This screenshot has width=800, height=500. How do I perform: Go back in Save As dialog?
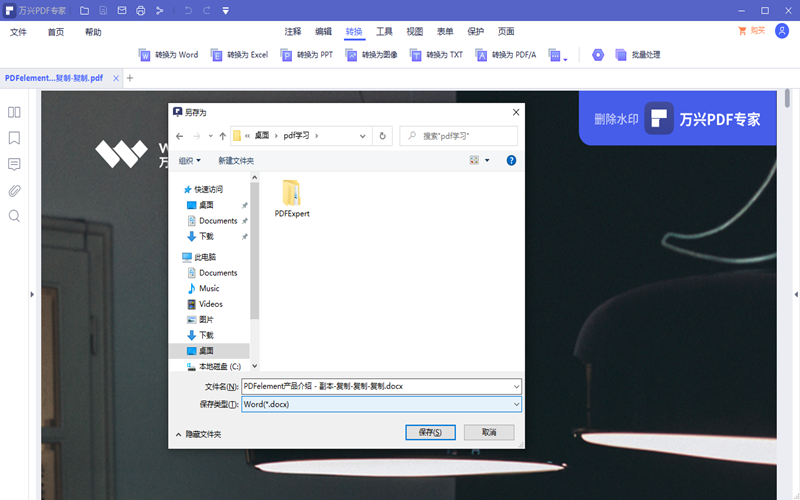(x=179, y=136)
